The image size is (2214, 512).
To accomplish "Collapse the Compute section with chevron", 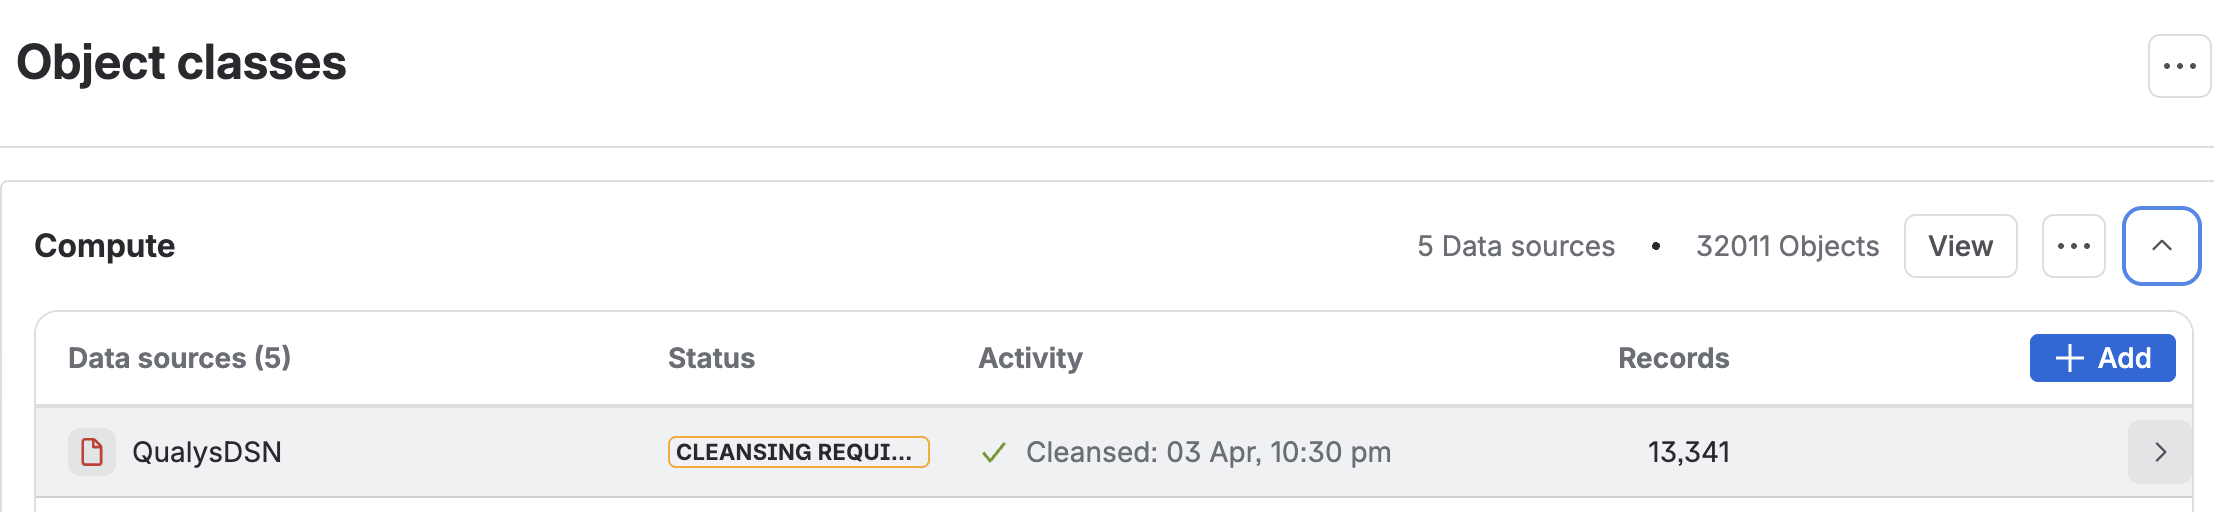I will (2161, 246).
